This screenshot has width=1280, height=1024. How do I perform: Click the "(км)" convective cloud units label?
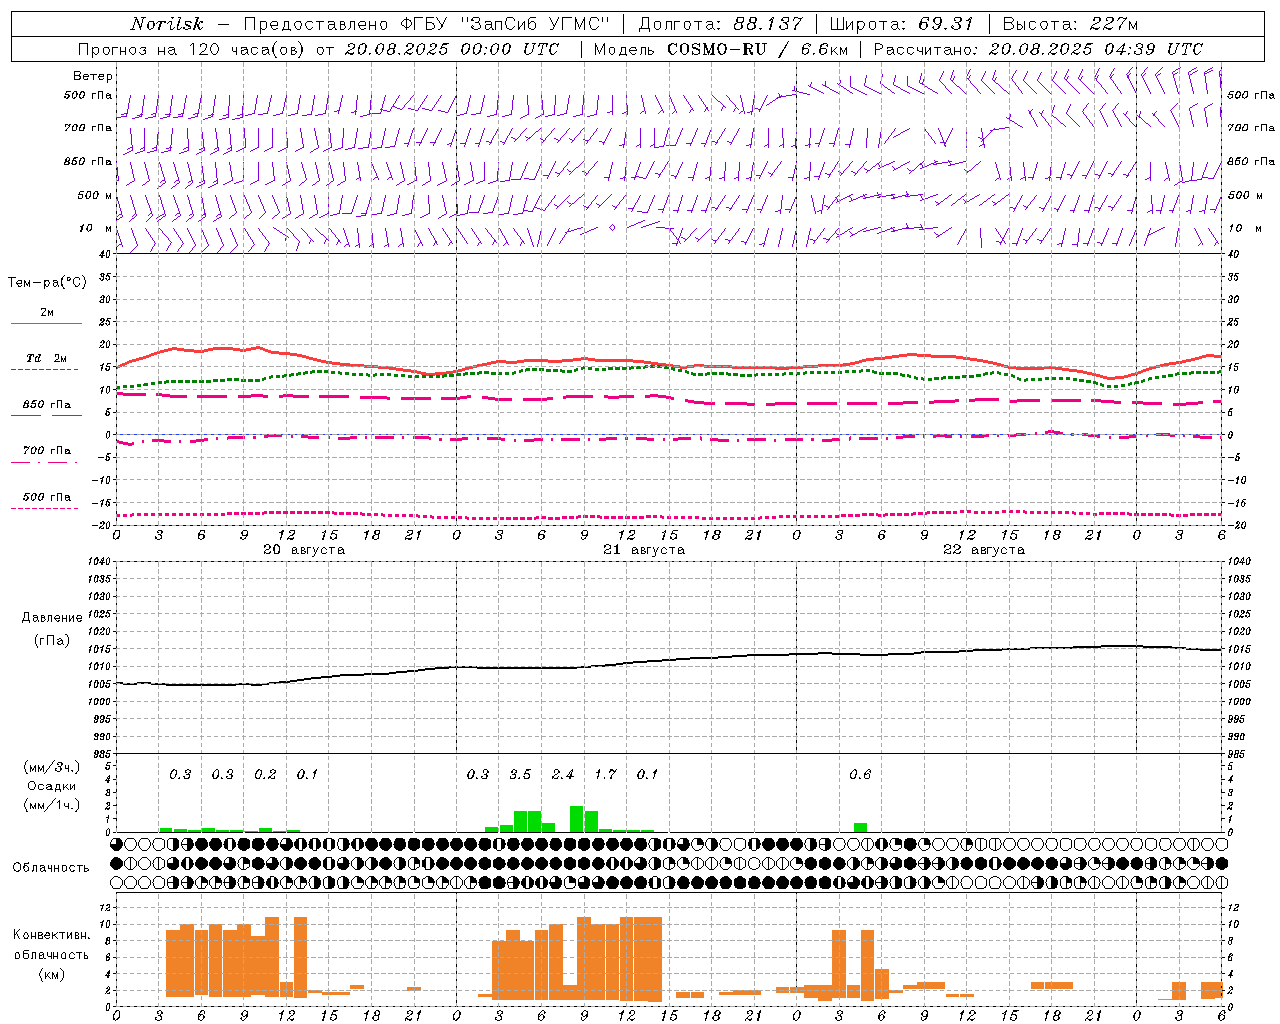click(x=51, y=974)
